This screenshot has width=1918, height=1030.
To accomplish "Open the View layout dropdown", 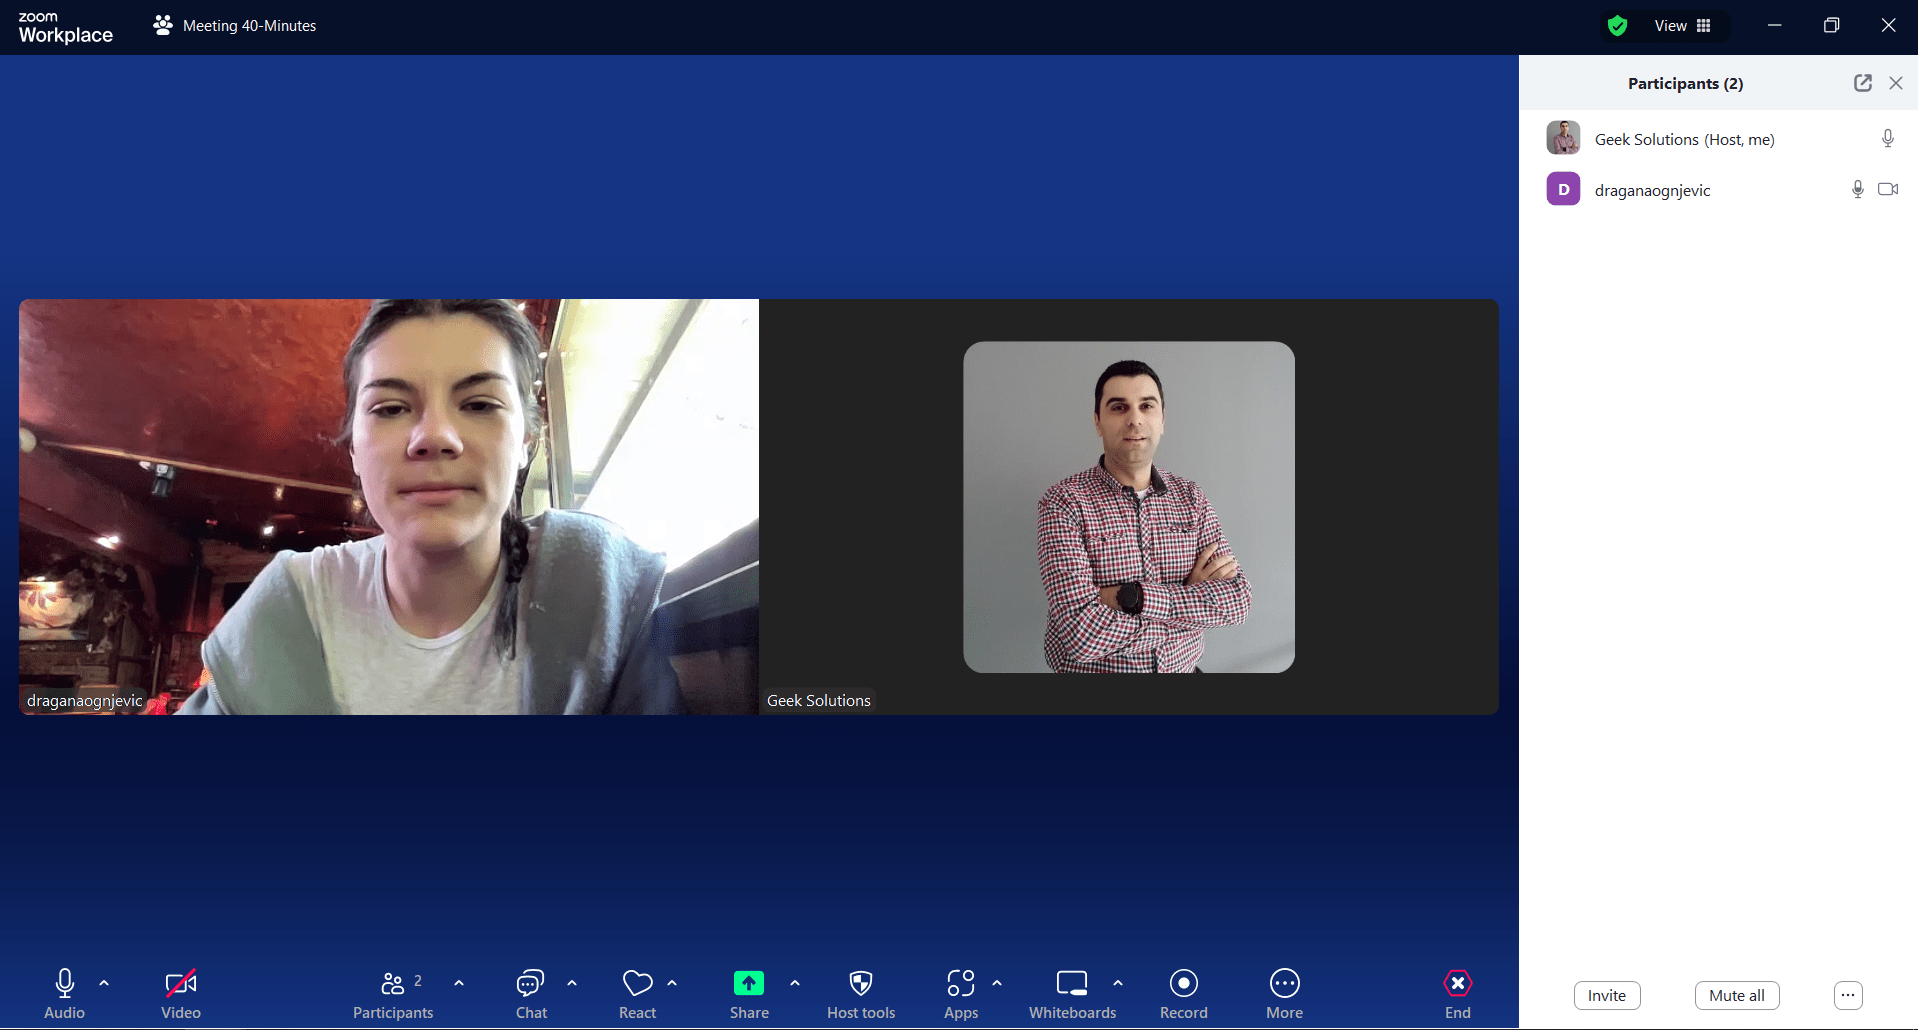I will click(1683, 26).
